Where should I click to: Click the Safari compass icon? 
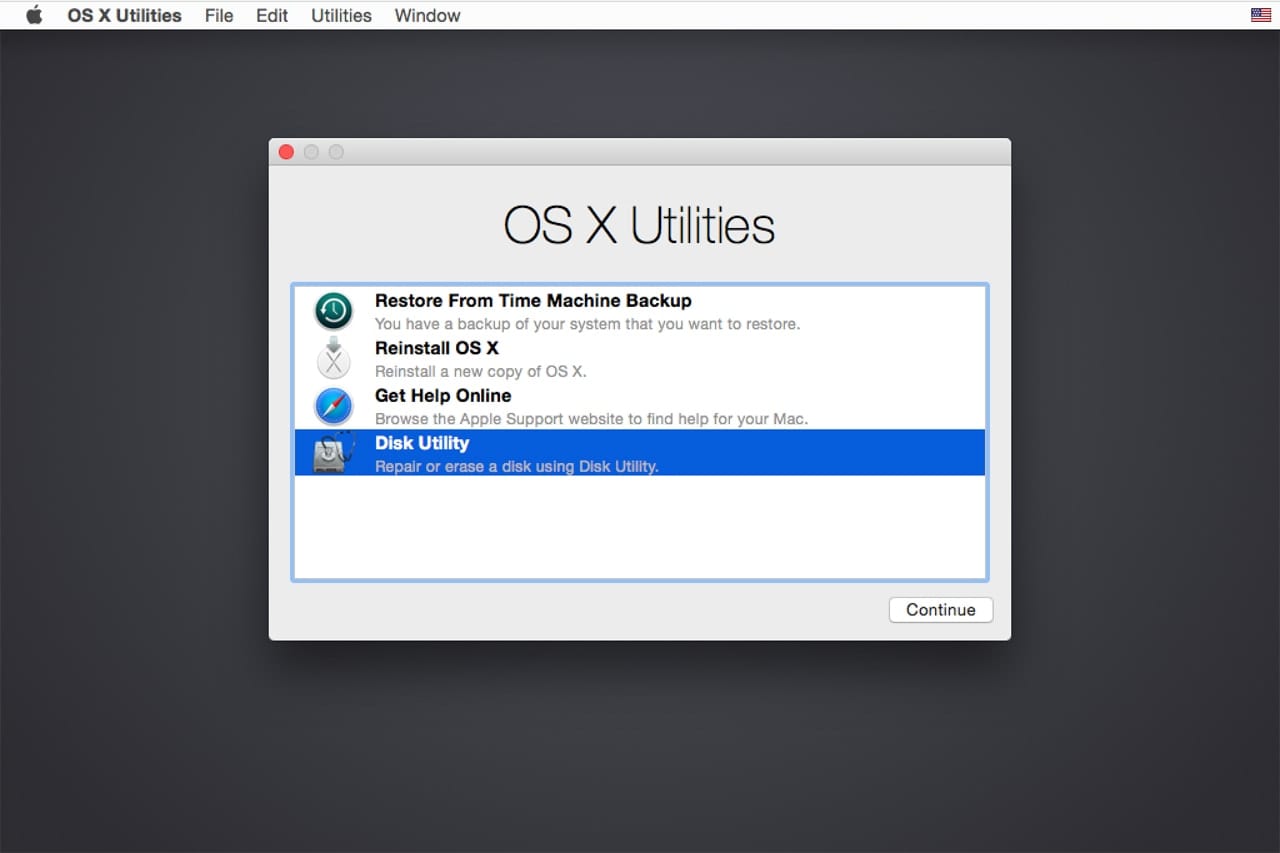(333, 406)
